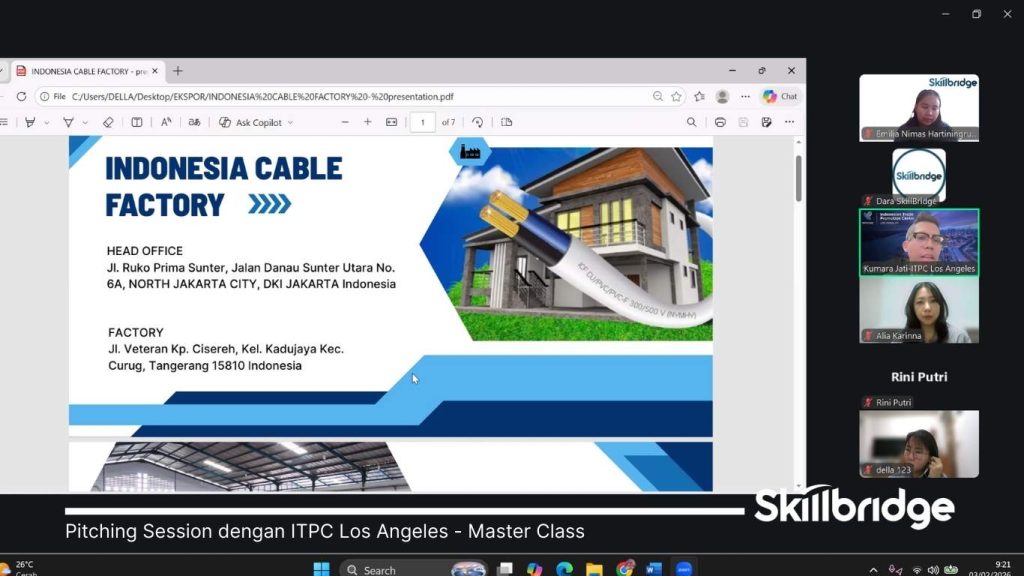Image resolution: width=1024 pixels, height=576 pixels.
Task: Open the PDF toolbar overflow menu
Action: point(791,122)
